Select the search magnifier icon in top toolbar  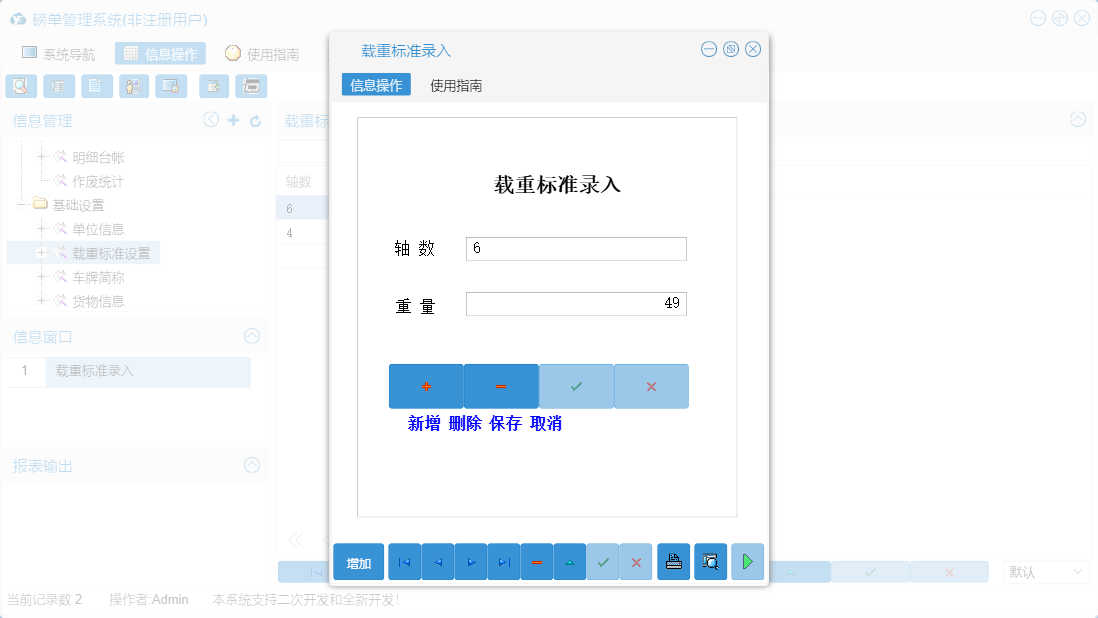[21, 86]
